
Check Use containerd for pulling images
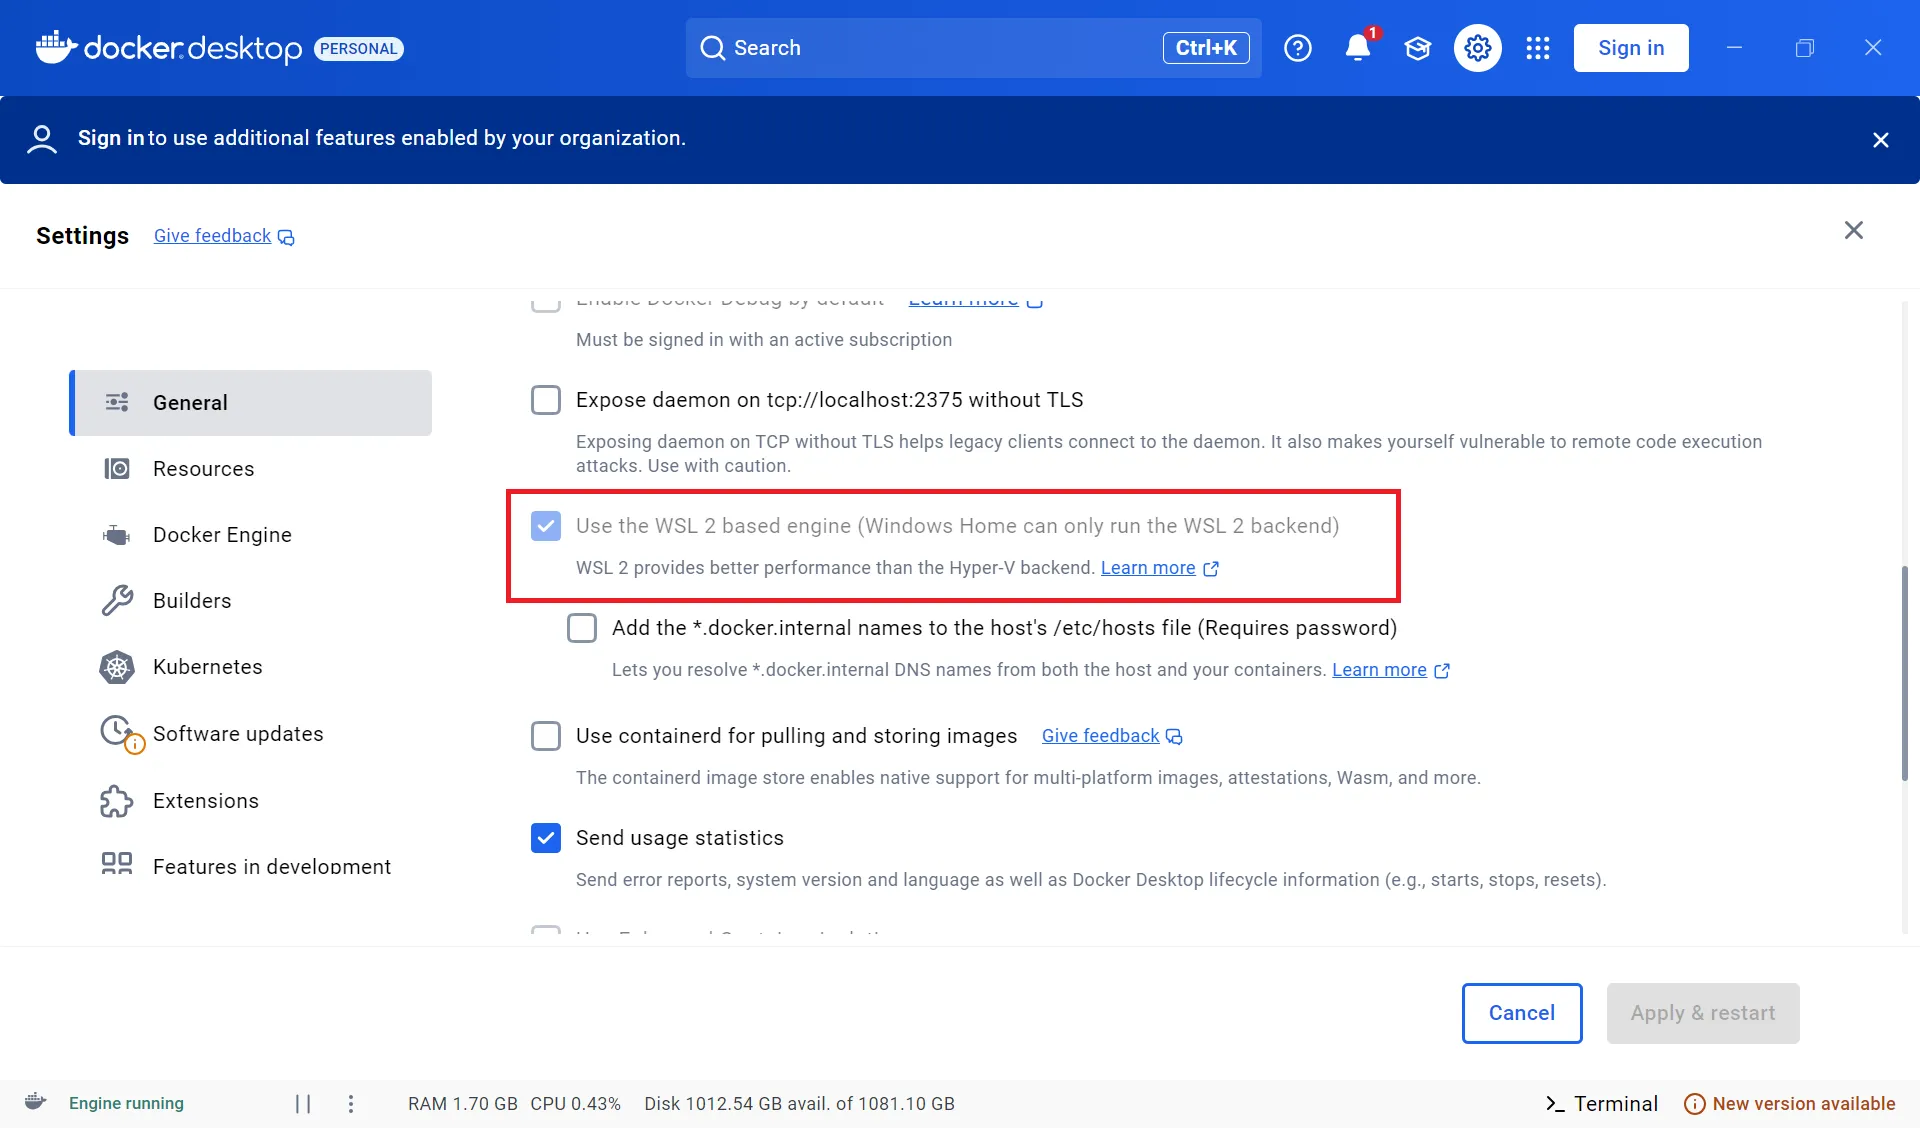tap(546, 736)
